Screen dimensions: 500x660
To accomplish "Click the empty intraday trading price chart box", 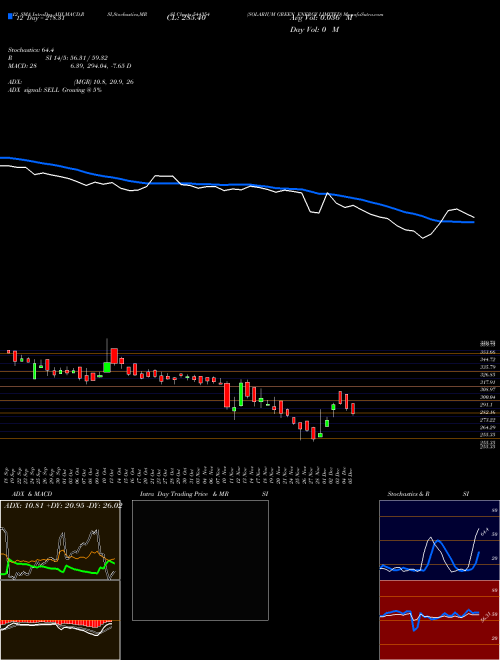I will point(200,560).
